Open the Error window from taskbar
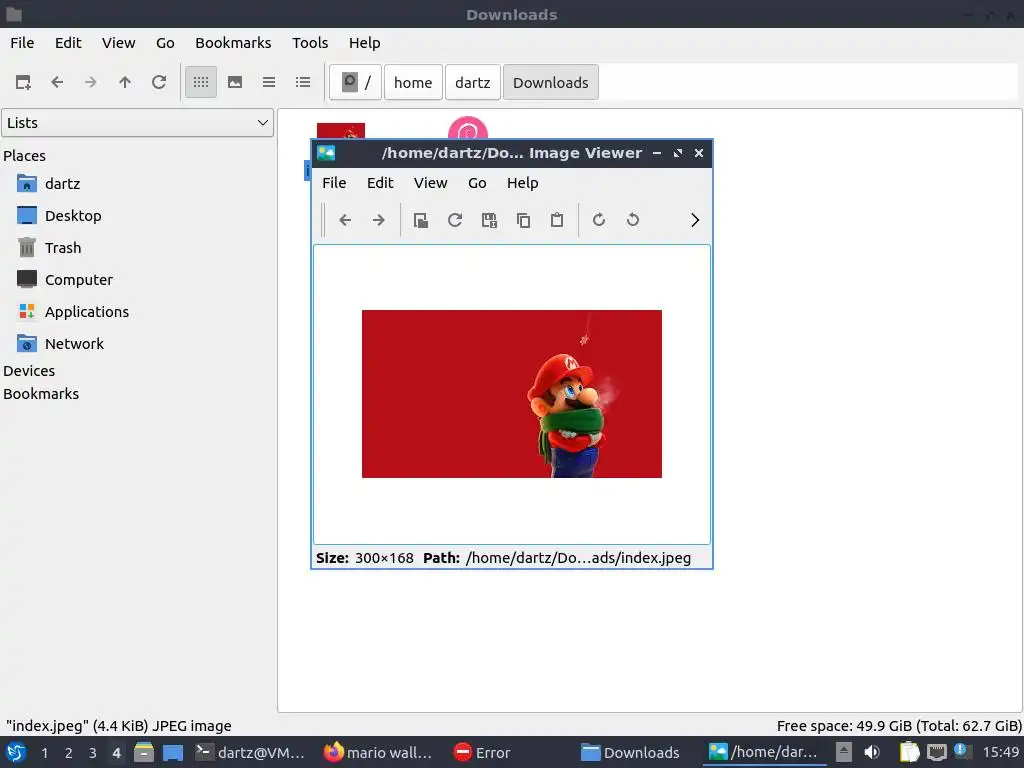Screen dimensions: 1024x768 (482, 752)
